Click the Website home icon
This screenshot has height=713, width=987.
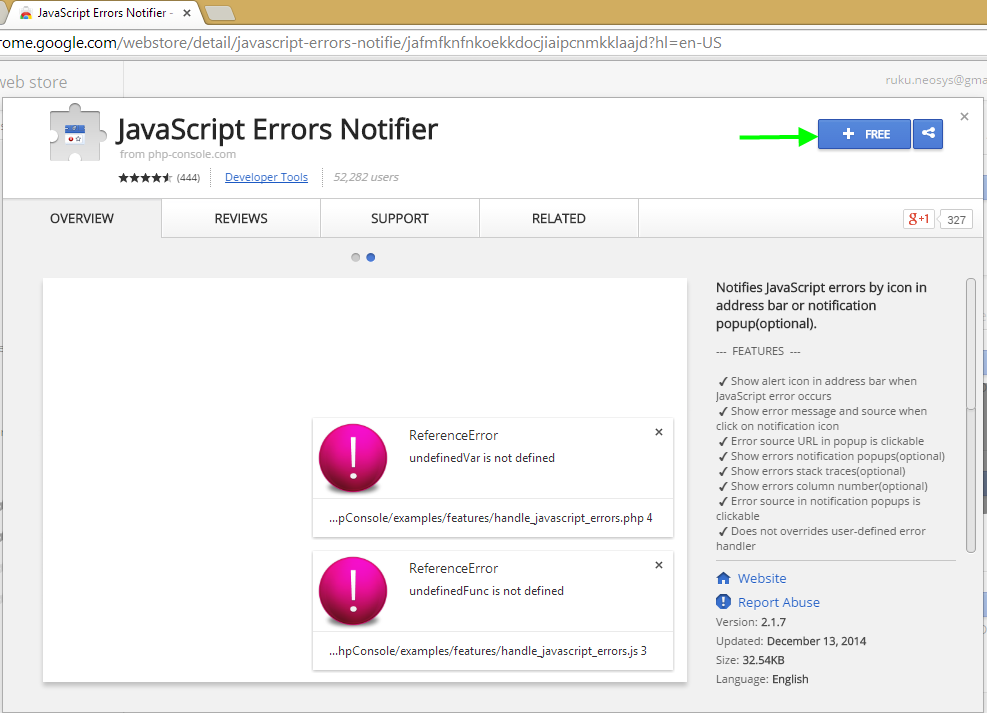[724, 578]
